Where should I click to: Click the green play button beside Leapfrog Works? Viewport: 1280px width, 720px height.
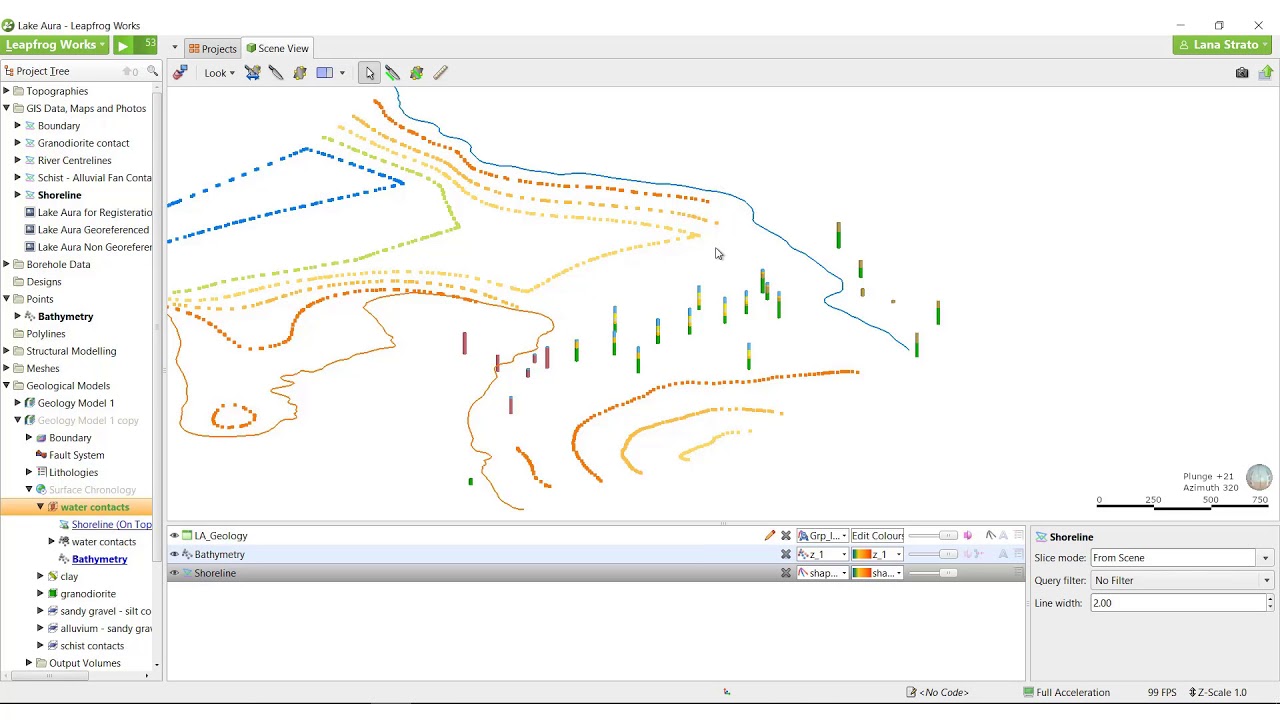tap(122, 45)
